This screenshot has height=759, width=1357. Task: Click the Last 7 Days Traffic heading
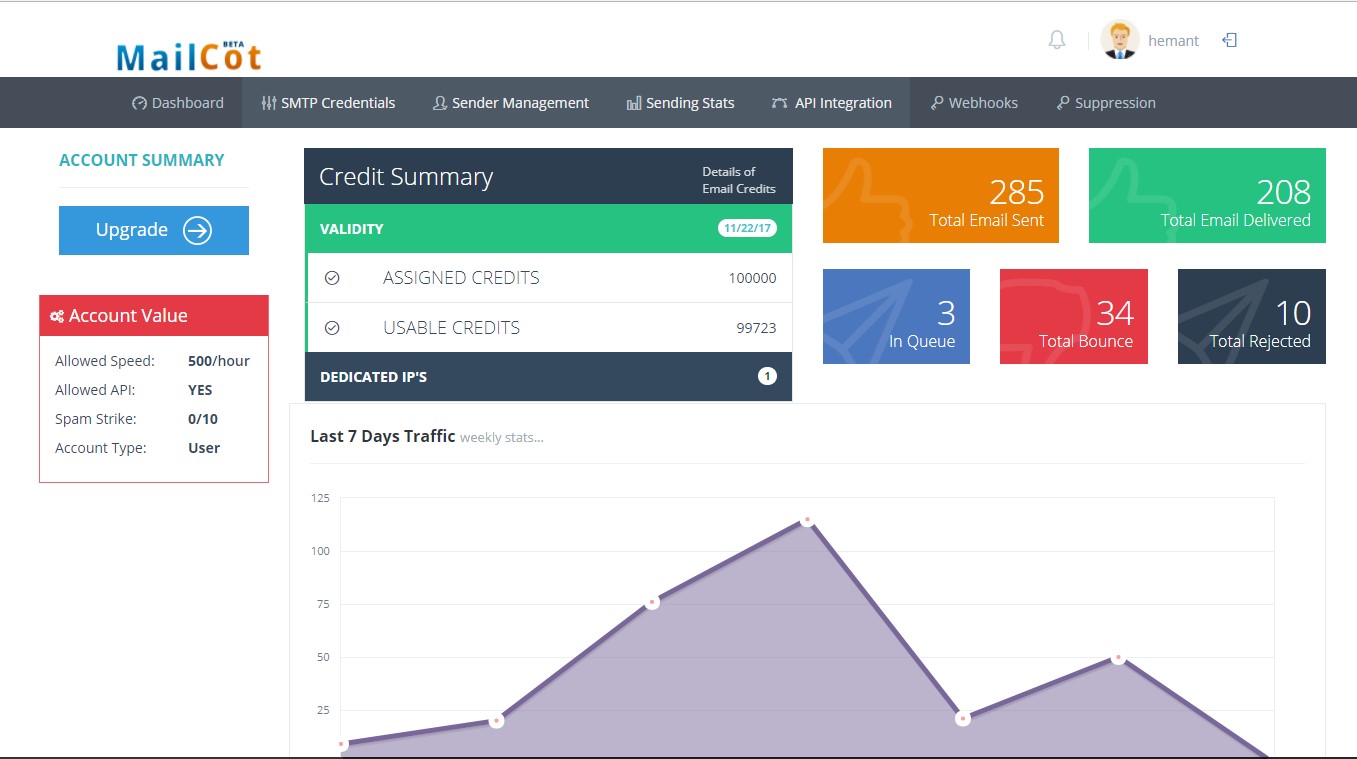(383, 436)
